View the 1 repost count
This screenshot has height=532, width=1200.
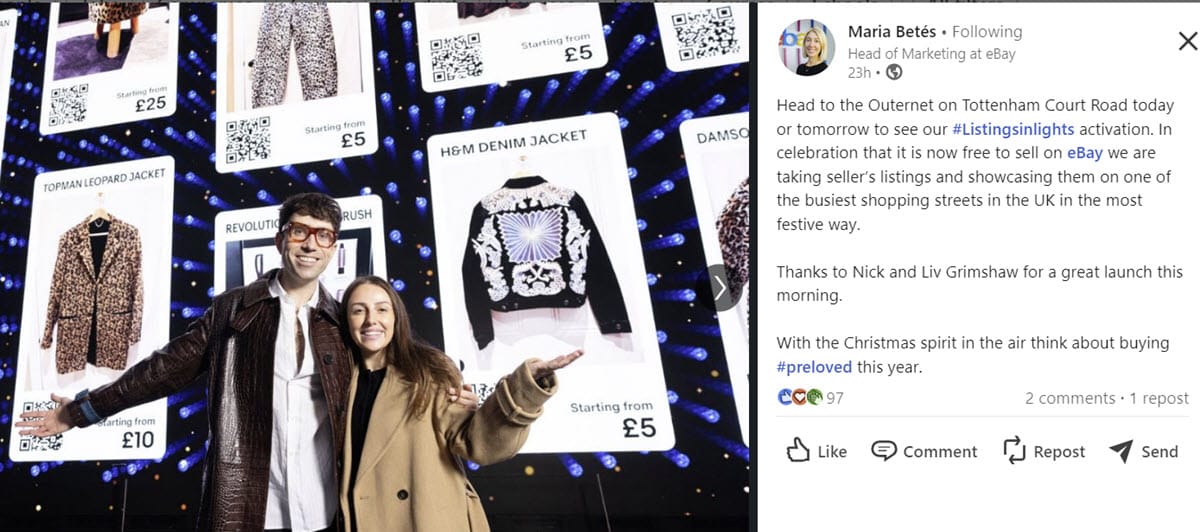click(x=1159, y=398)
